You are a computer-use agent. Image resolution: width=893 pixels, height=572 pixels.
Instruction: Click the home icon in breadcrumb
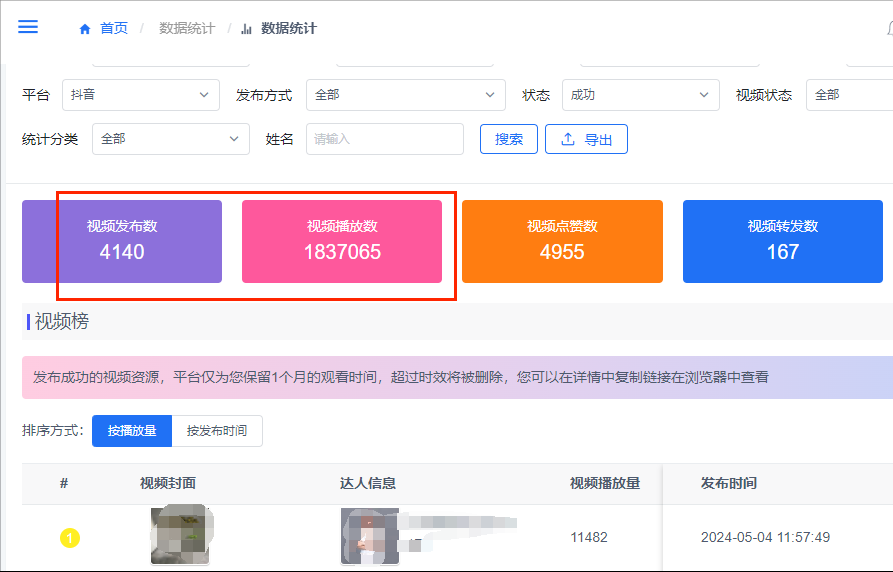(x=85, y=29)
